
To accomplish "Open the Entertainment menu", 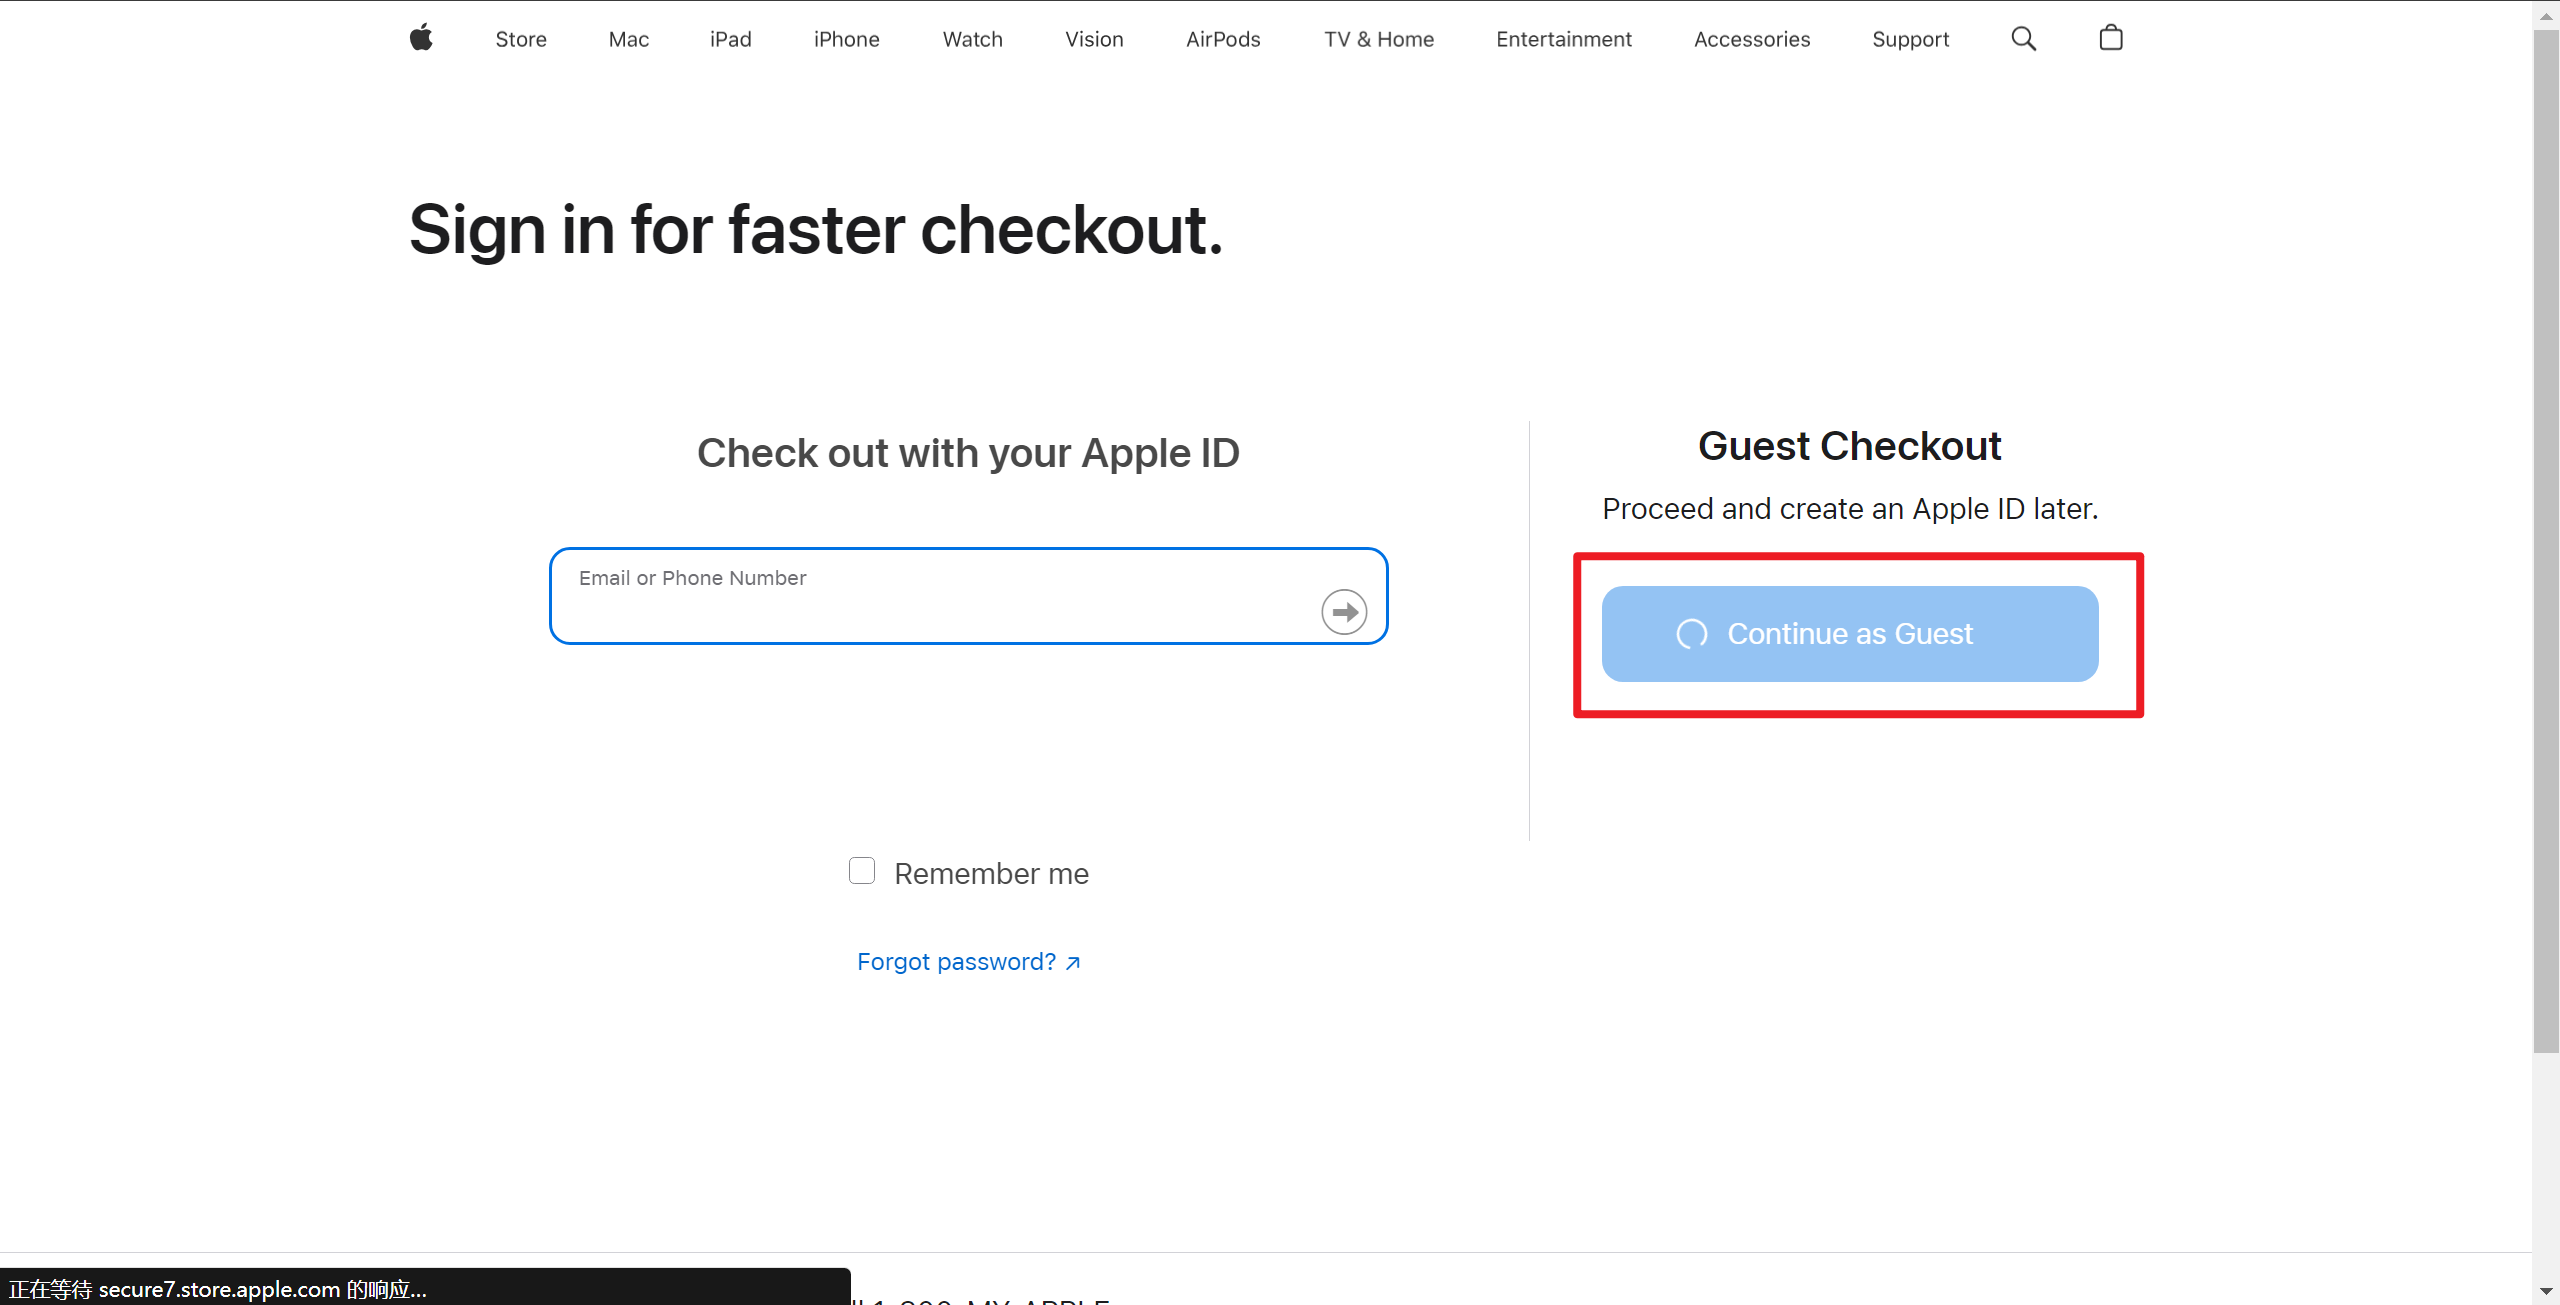I will pos(1564,39).
